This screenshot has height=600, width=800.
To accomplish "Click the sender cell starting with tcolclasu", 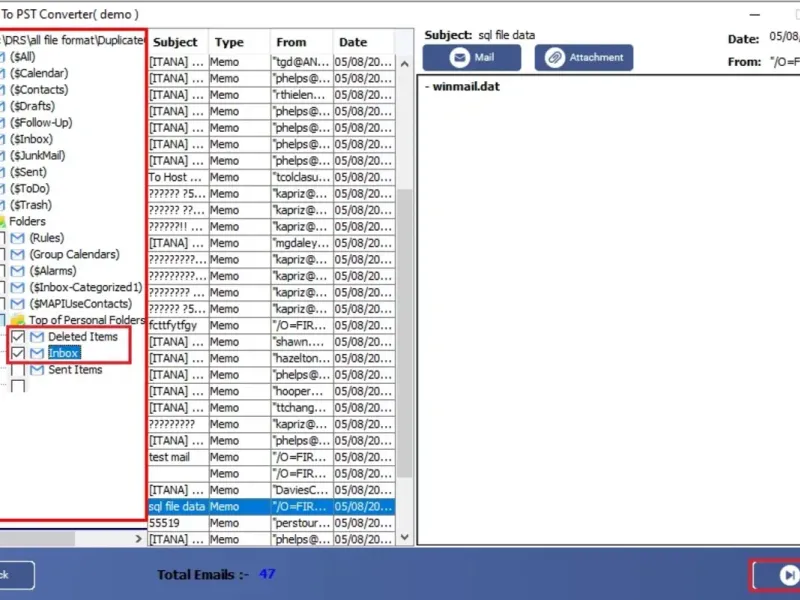I will [x=302, y=177].
